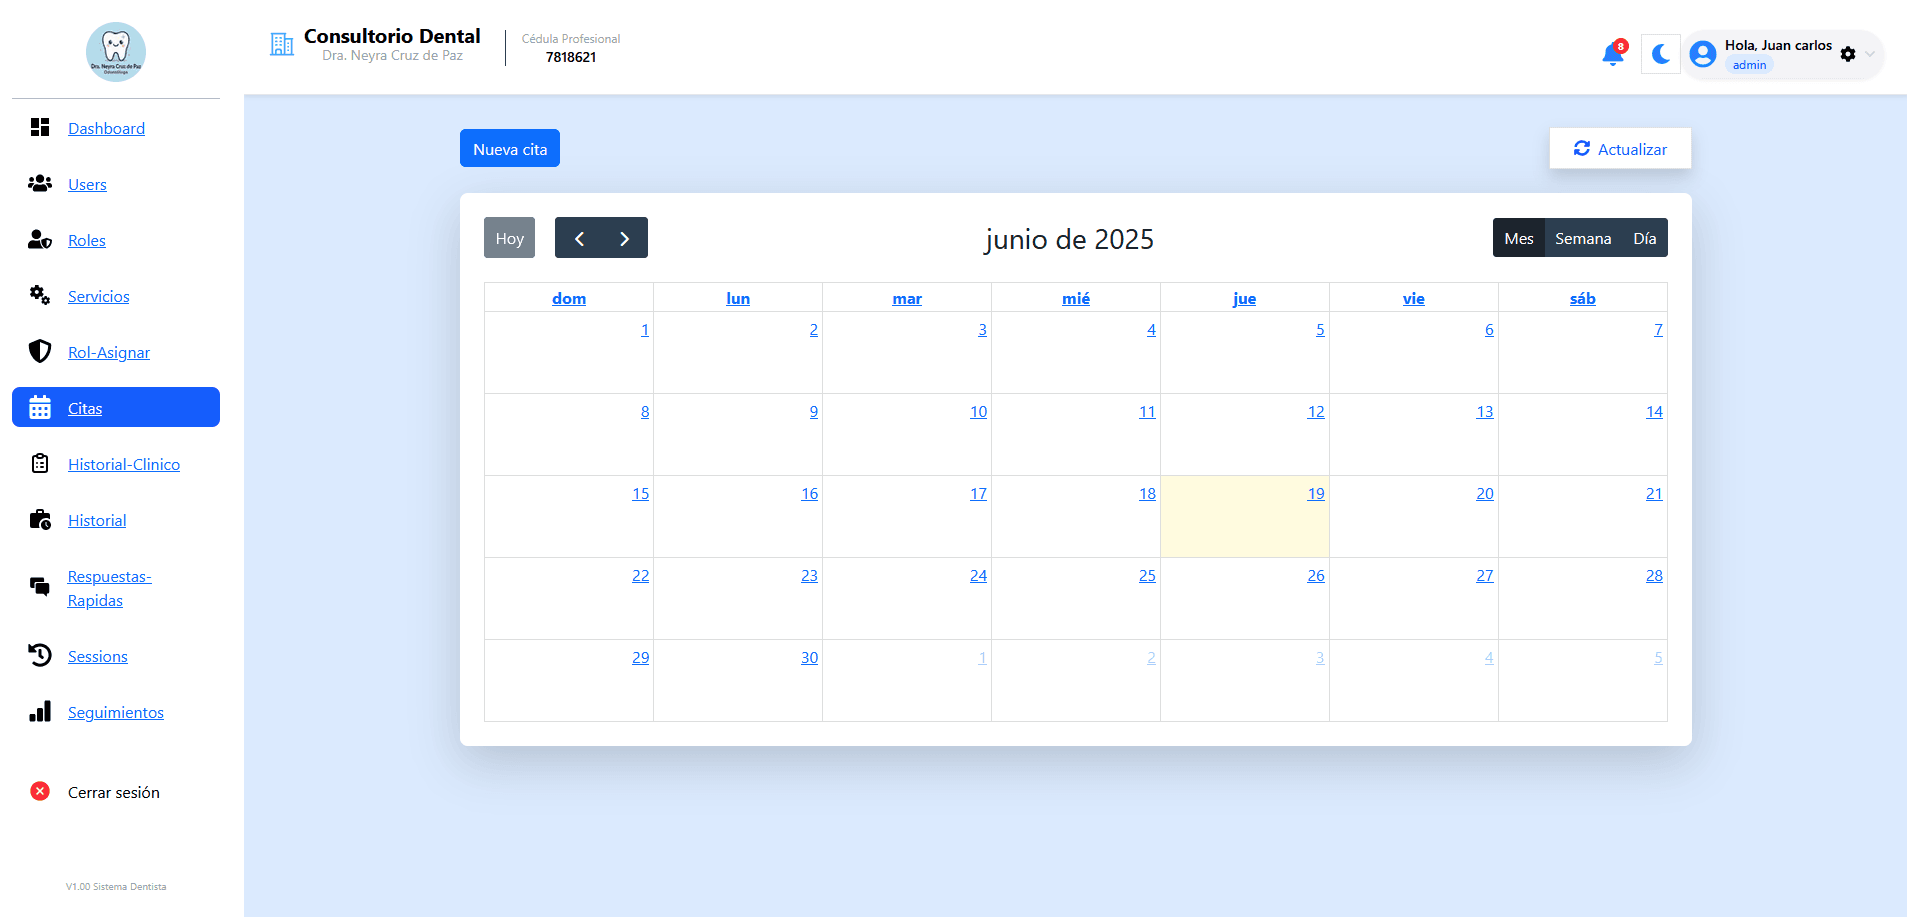Click the Dashboard grid icon

(x=40, y=127)
